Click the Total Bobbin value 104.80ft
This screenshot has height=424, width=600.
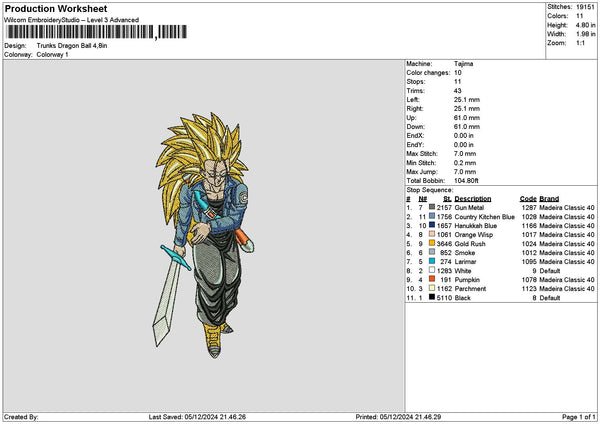pos(466,181)
